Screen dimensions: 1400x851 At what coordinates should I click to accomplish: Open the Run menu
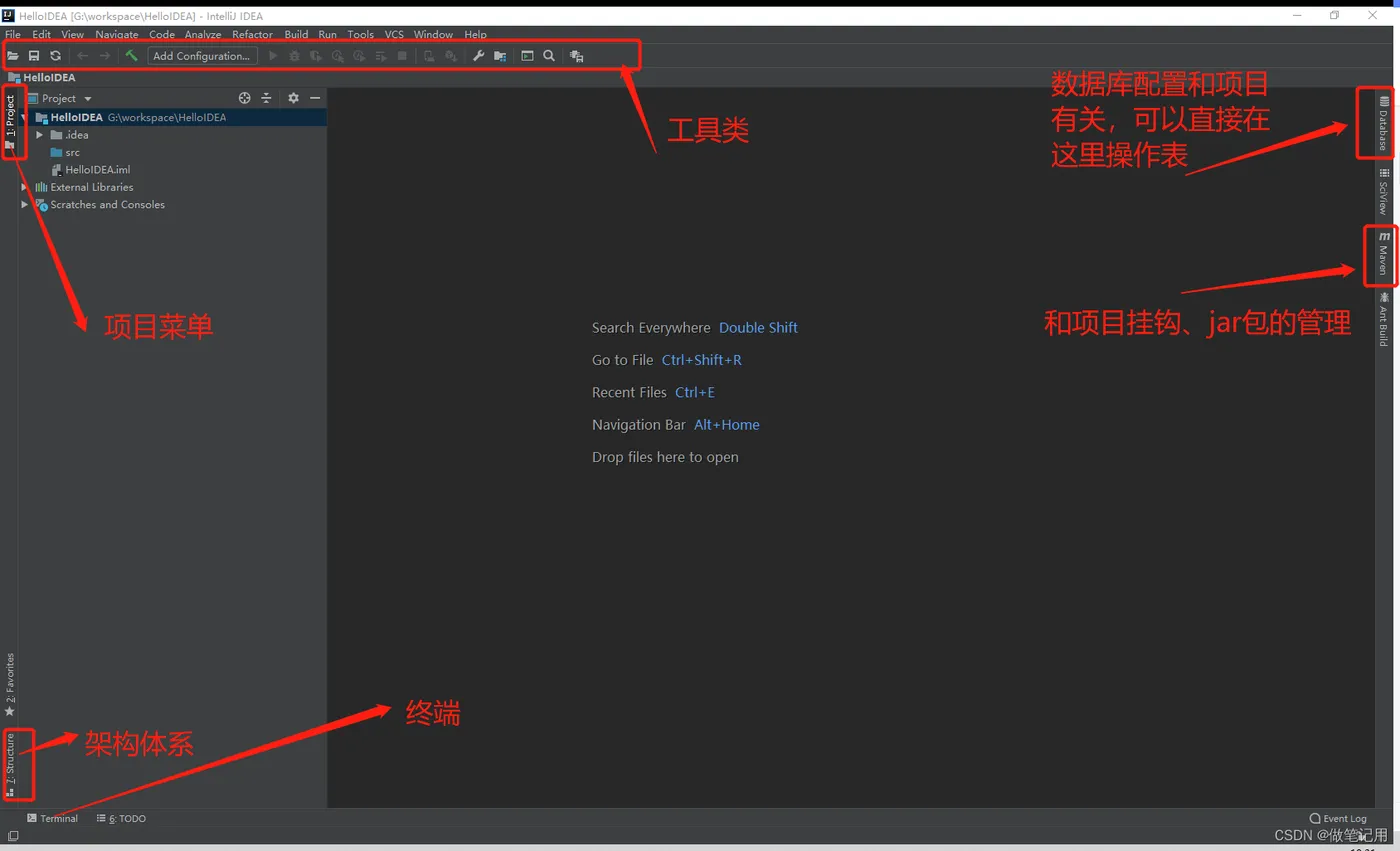327,34
